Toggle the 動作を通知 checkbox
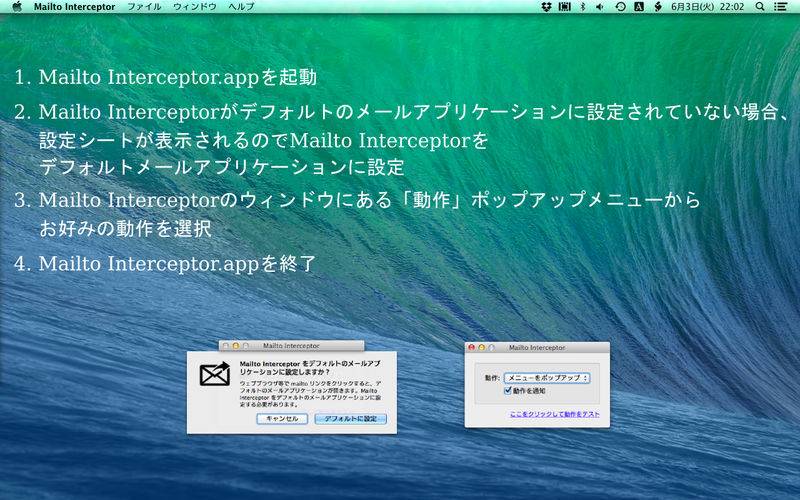The width and height of the screenshot is (800, 500). (509, 391)
